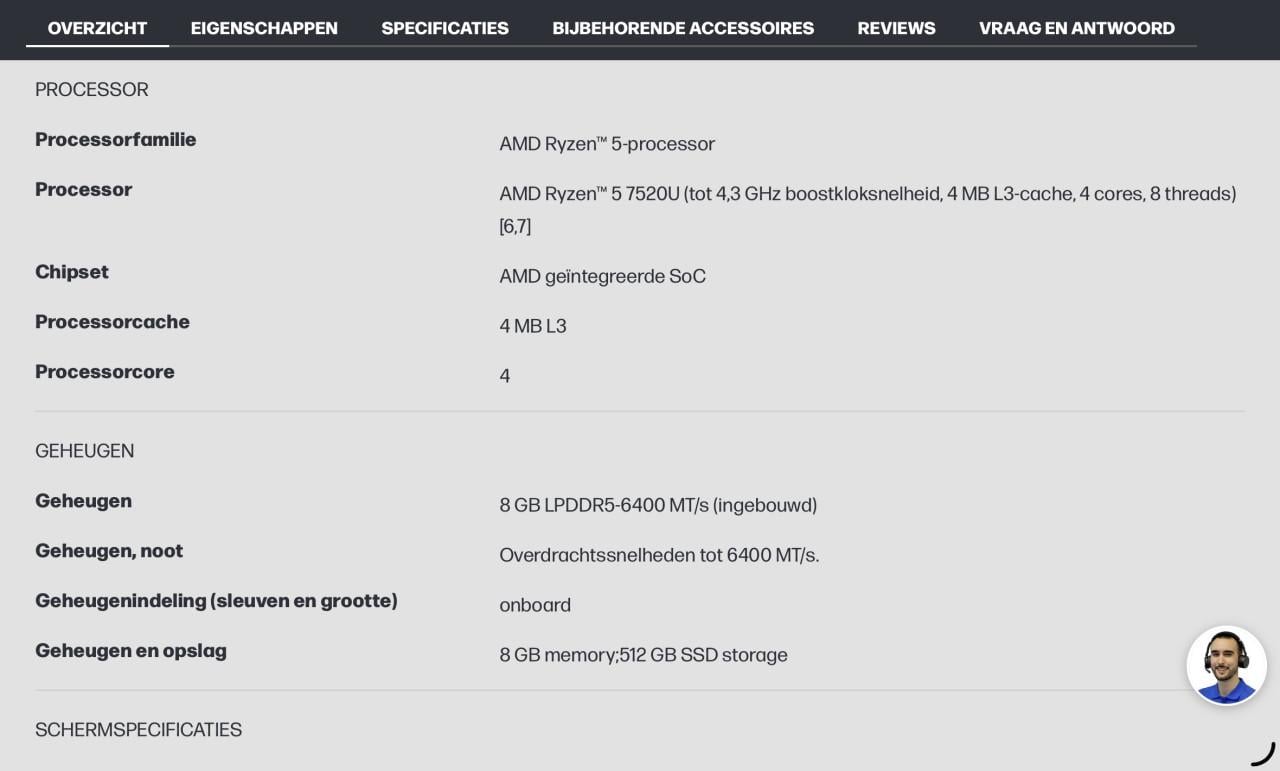This screenshot has width=1280, height=771.
Task: Click the Processorcore value 4
Action: (504, 375)
